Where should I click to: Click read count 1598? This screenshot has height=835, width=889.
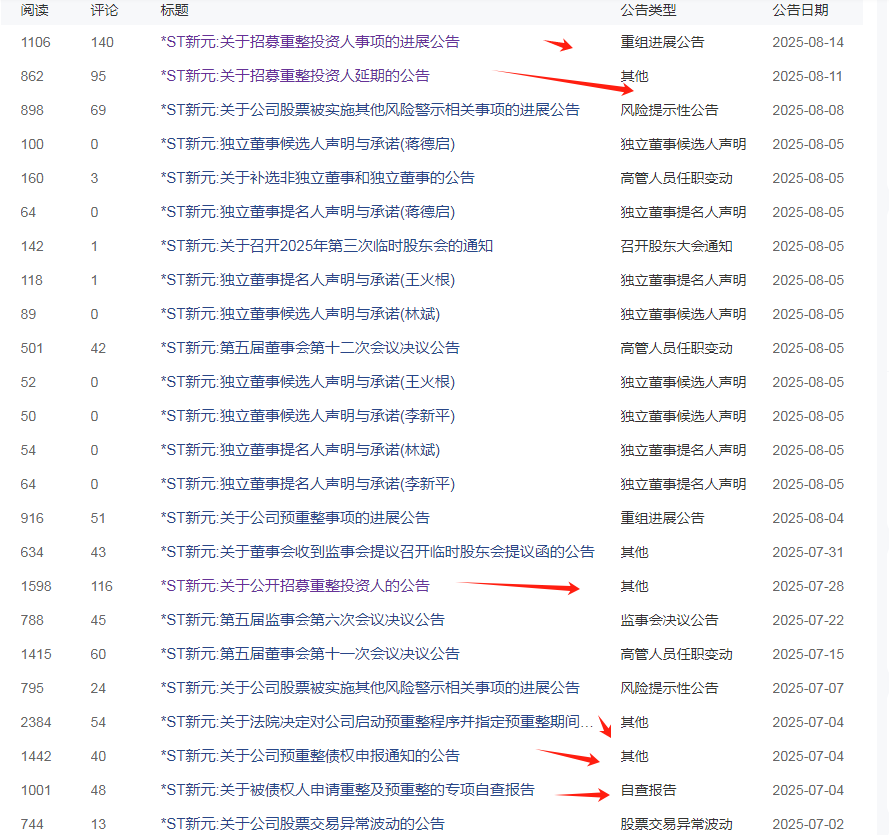36,587
